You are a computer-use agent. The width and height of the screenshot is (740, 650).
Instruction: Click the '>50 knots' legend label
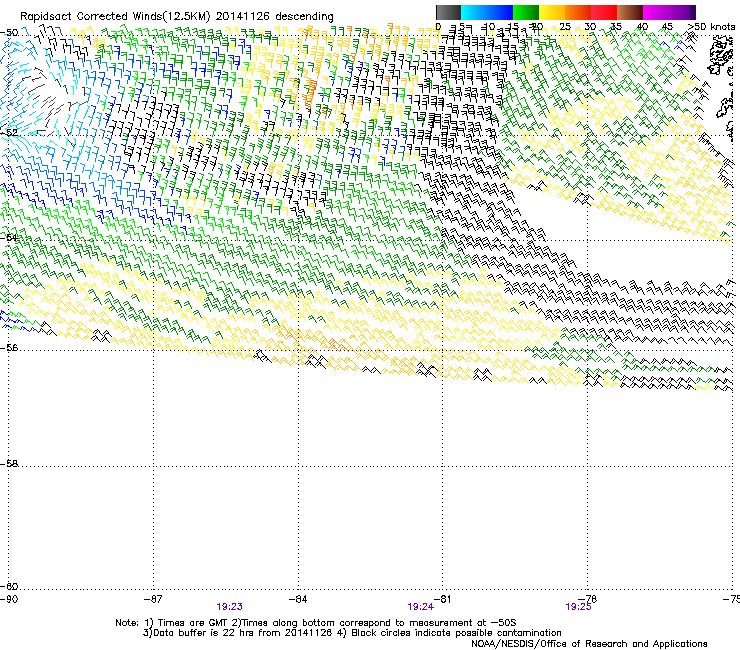click(x=711, y=27)
